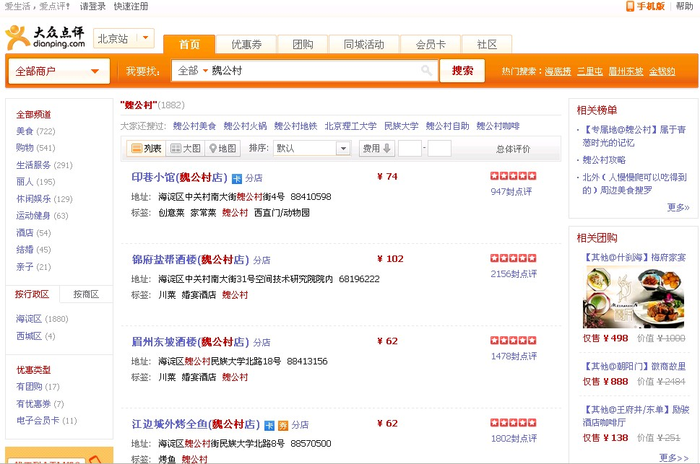Filter by 休闲娱乐 channel

pyautogui.click(x=33, y=199)
